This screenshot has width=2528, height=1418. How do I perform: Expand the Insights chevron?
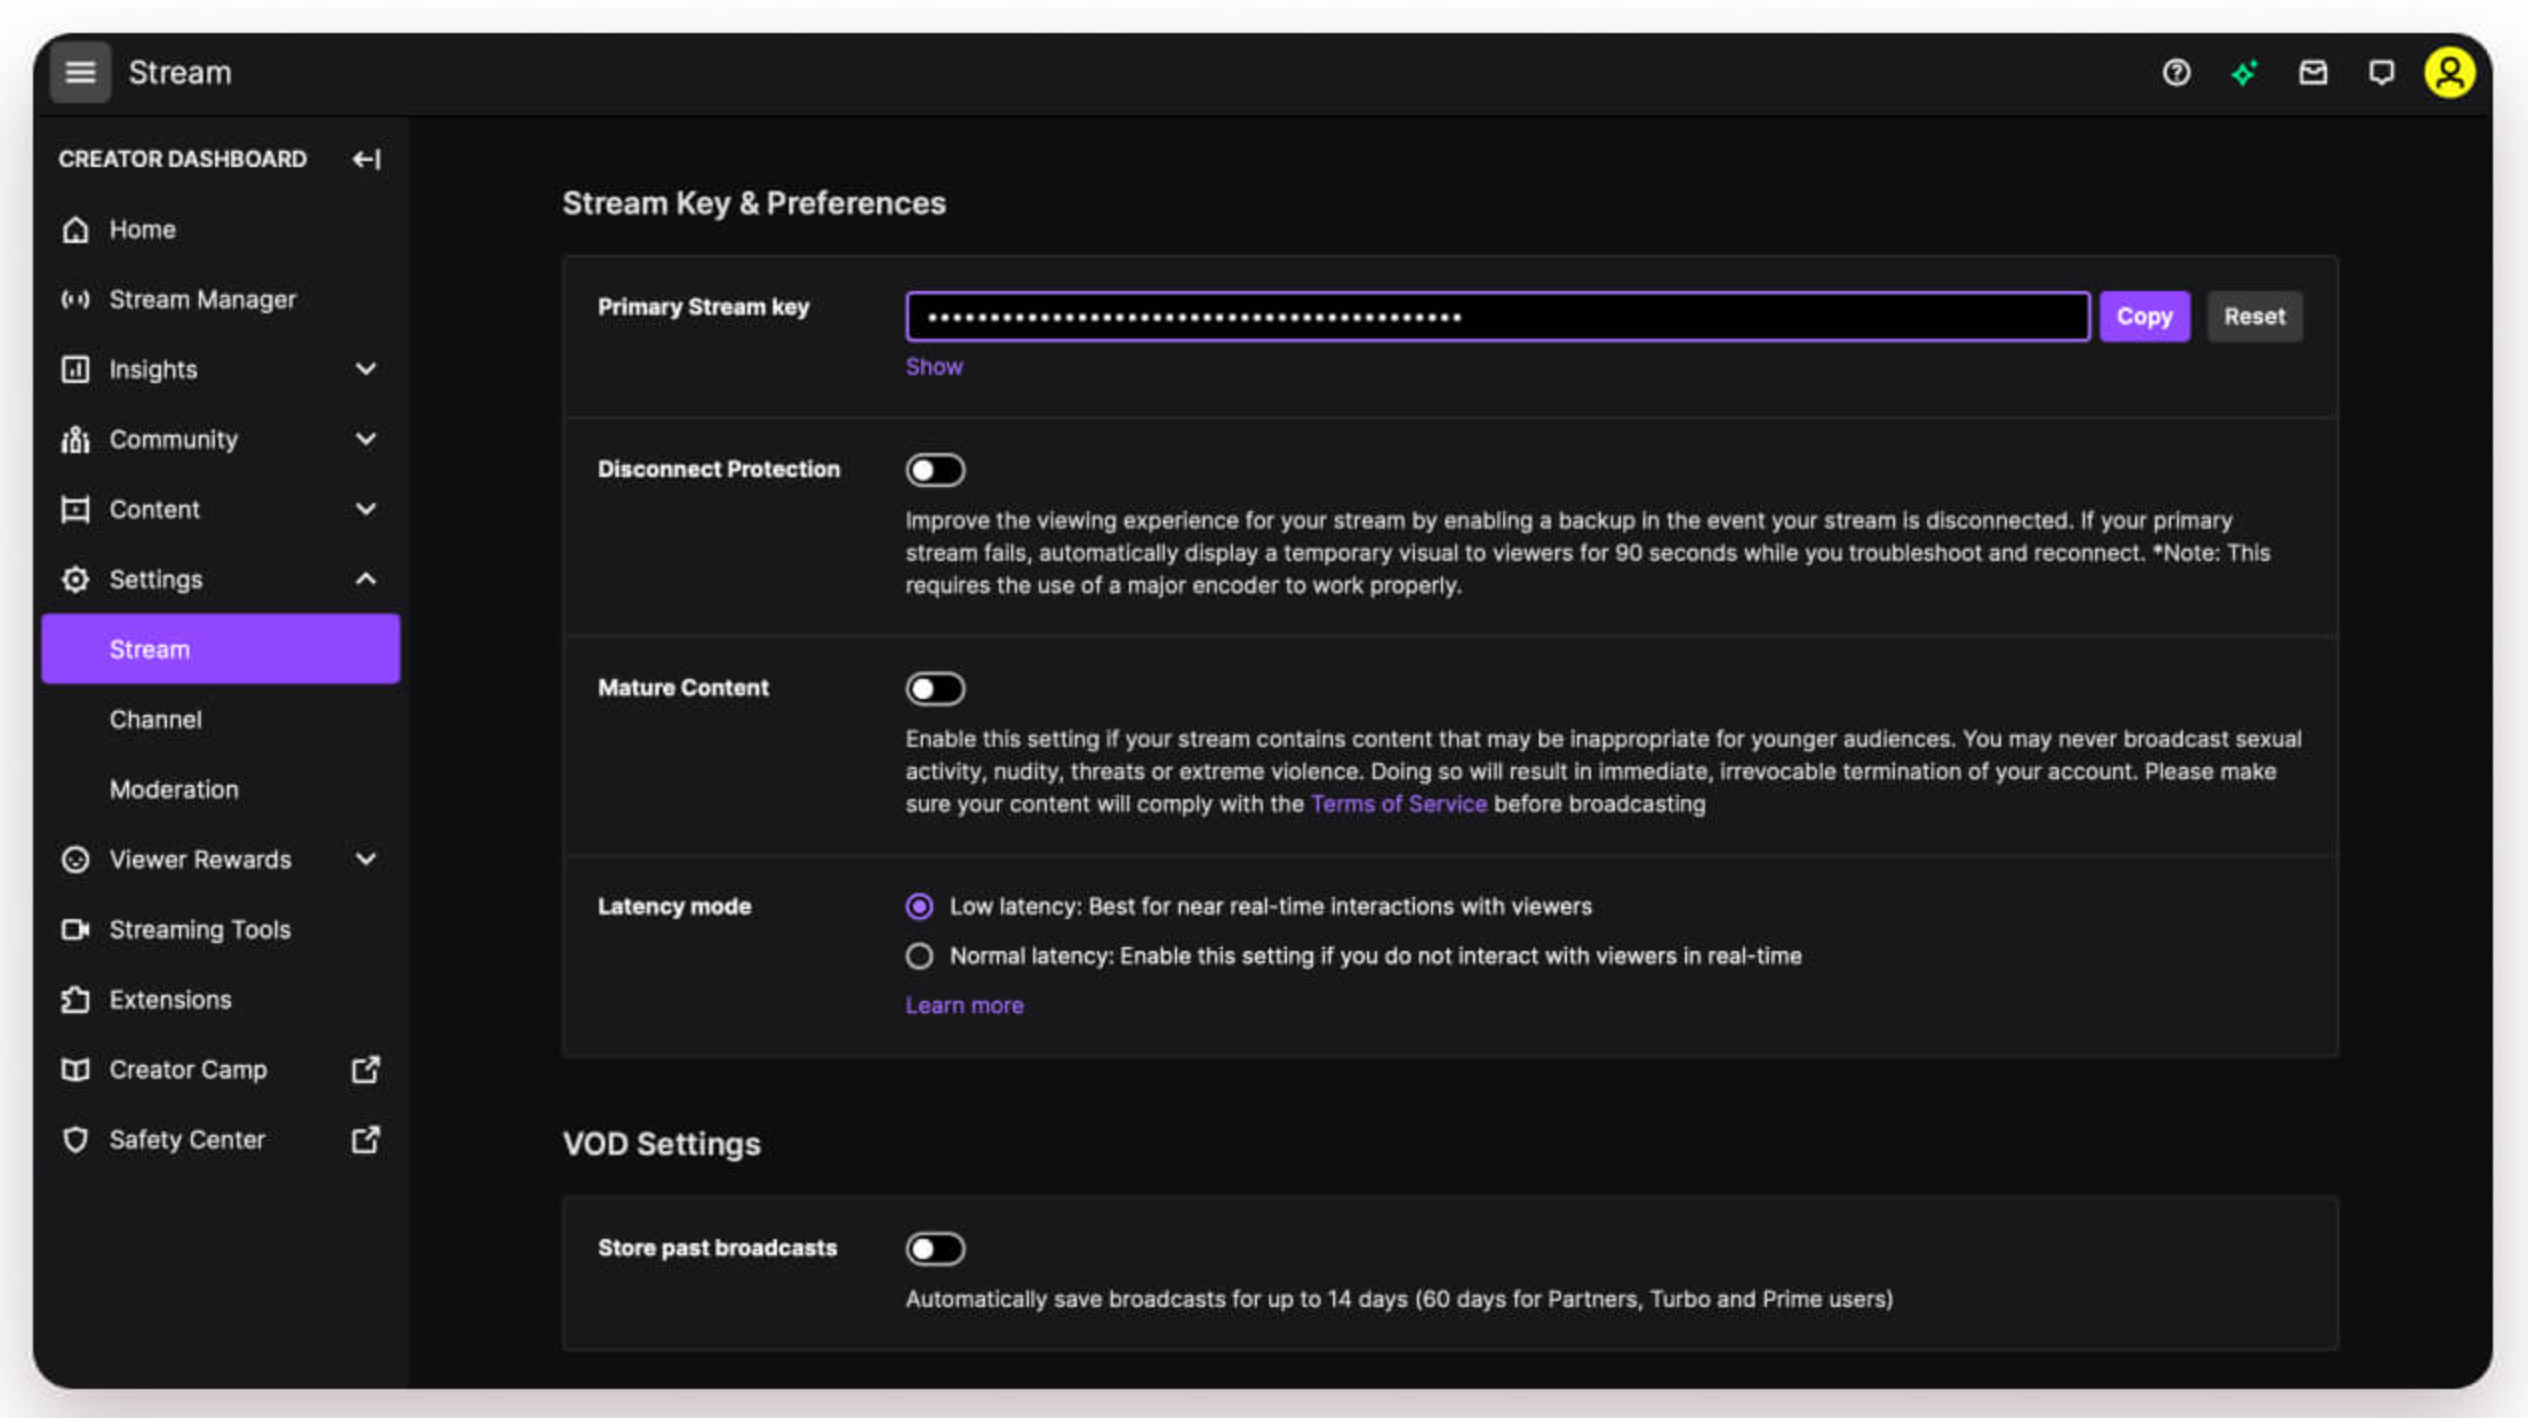pyautogui.click(x=366, y=369)
